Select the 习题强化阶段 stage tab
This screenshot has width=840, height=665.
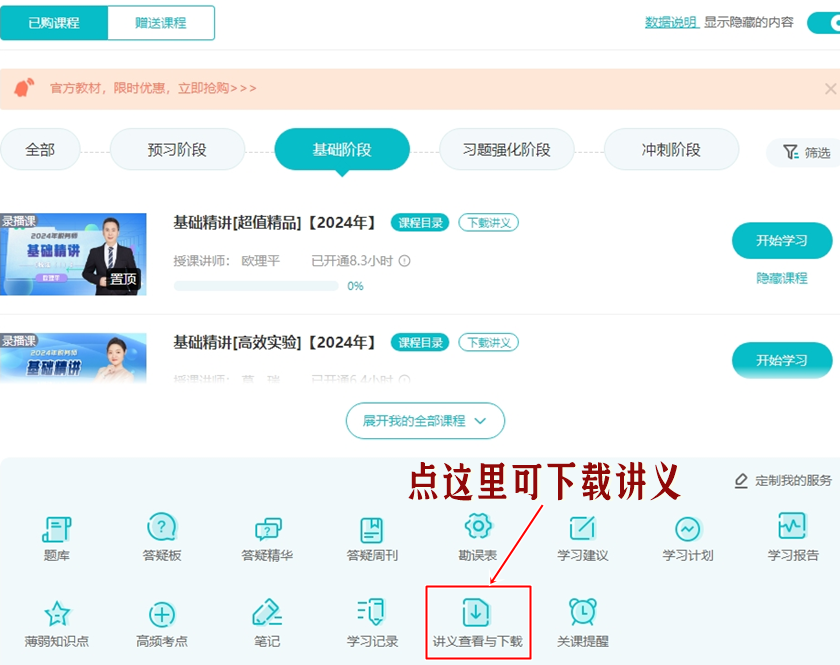[506, 150]
